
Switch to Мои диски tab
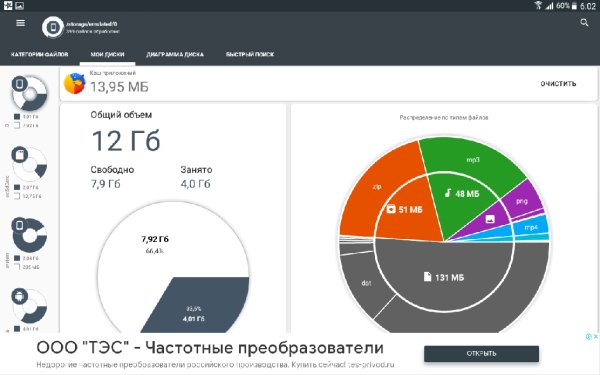tap(107, 54)
